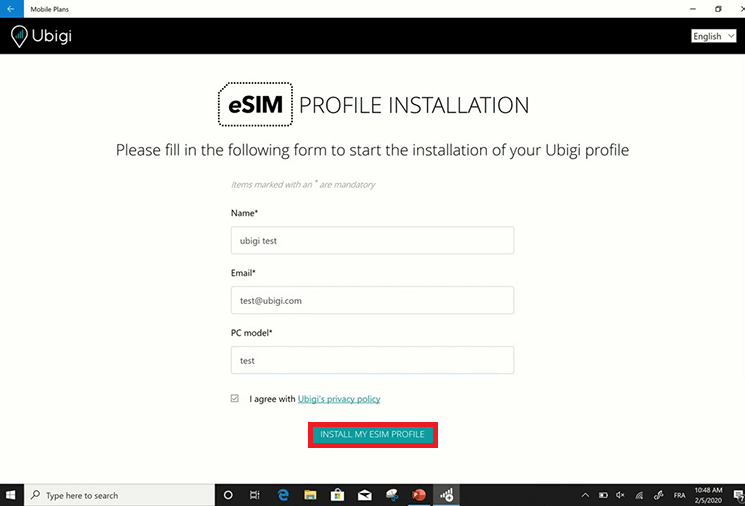Open Task View on the taskbar

[x=255, y=495]
